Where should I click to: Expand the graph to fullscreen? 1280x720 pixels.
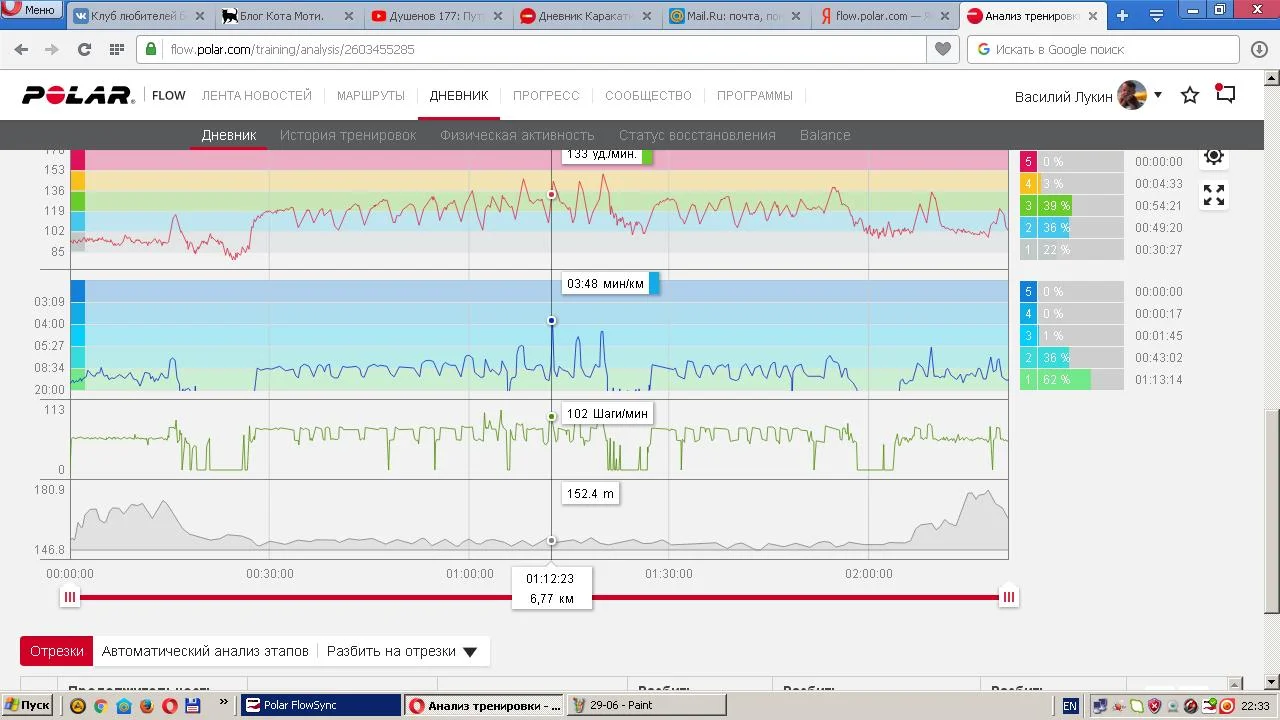(1213, 196)
